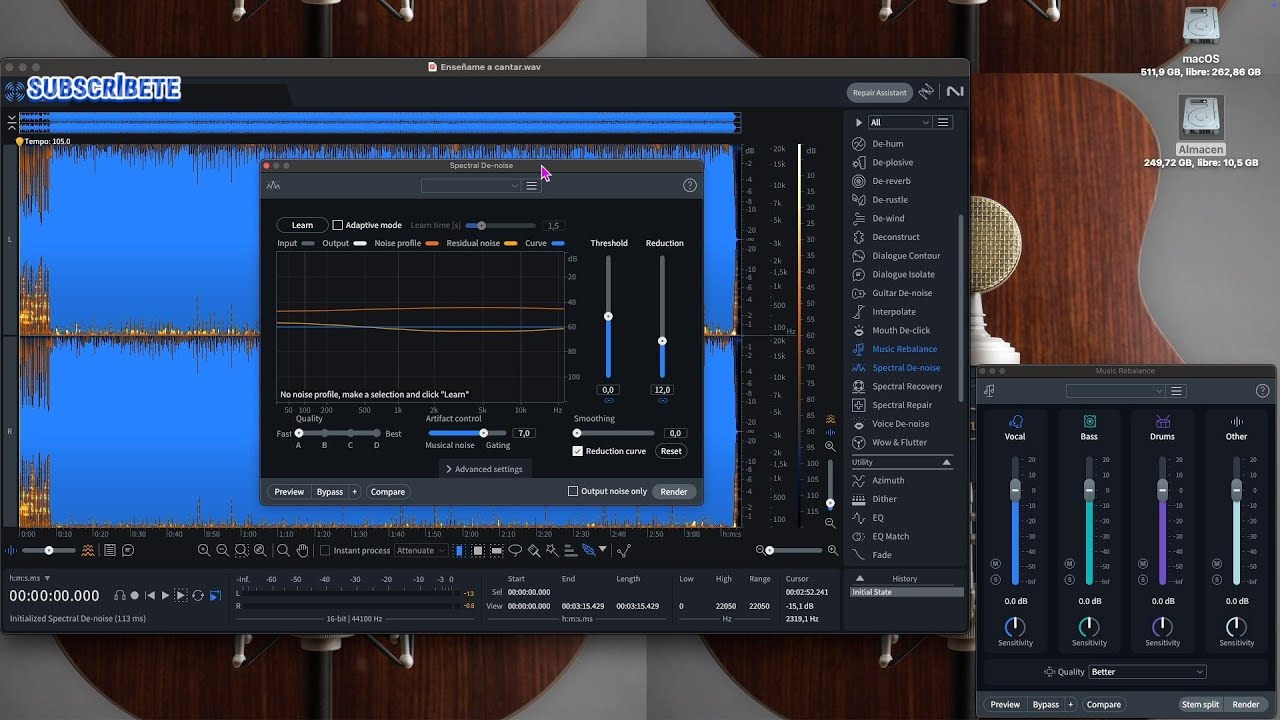Image resolution: width=1280 pixels, height=720 pixels.
Task: Click the Threshold slider handle
Action: (x=608, y=316)
